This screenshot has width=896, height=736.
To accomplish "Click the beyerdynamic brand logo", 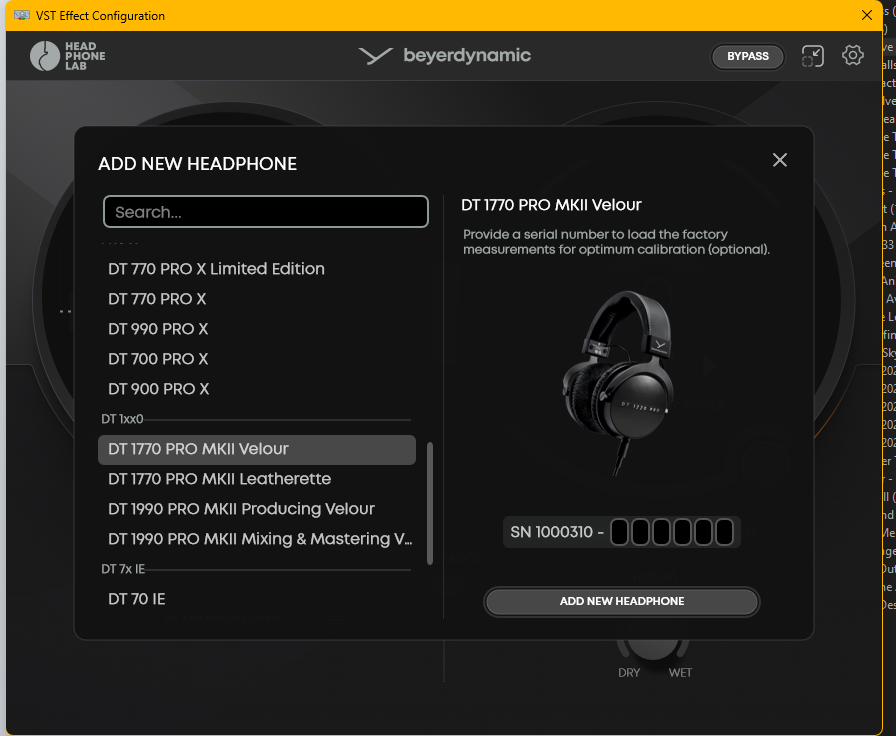I will coord(445,56).
